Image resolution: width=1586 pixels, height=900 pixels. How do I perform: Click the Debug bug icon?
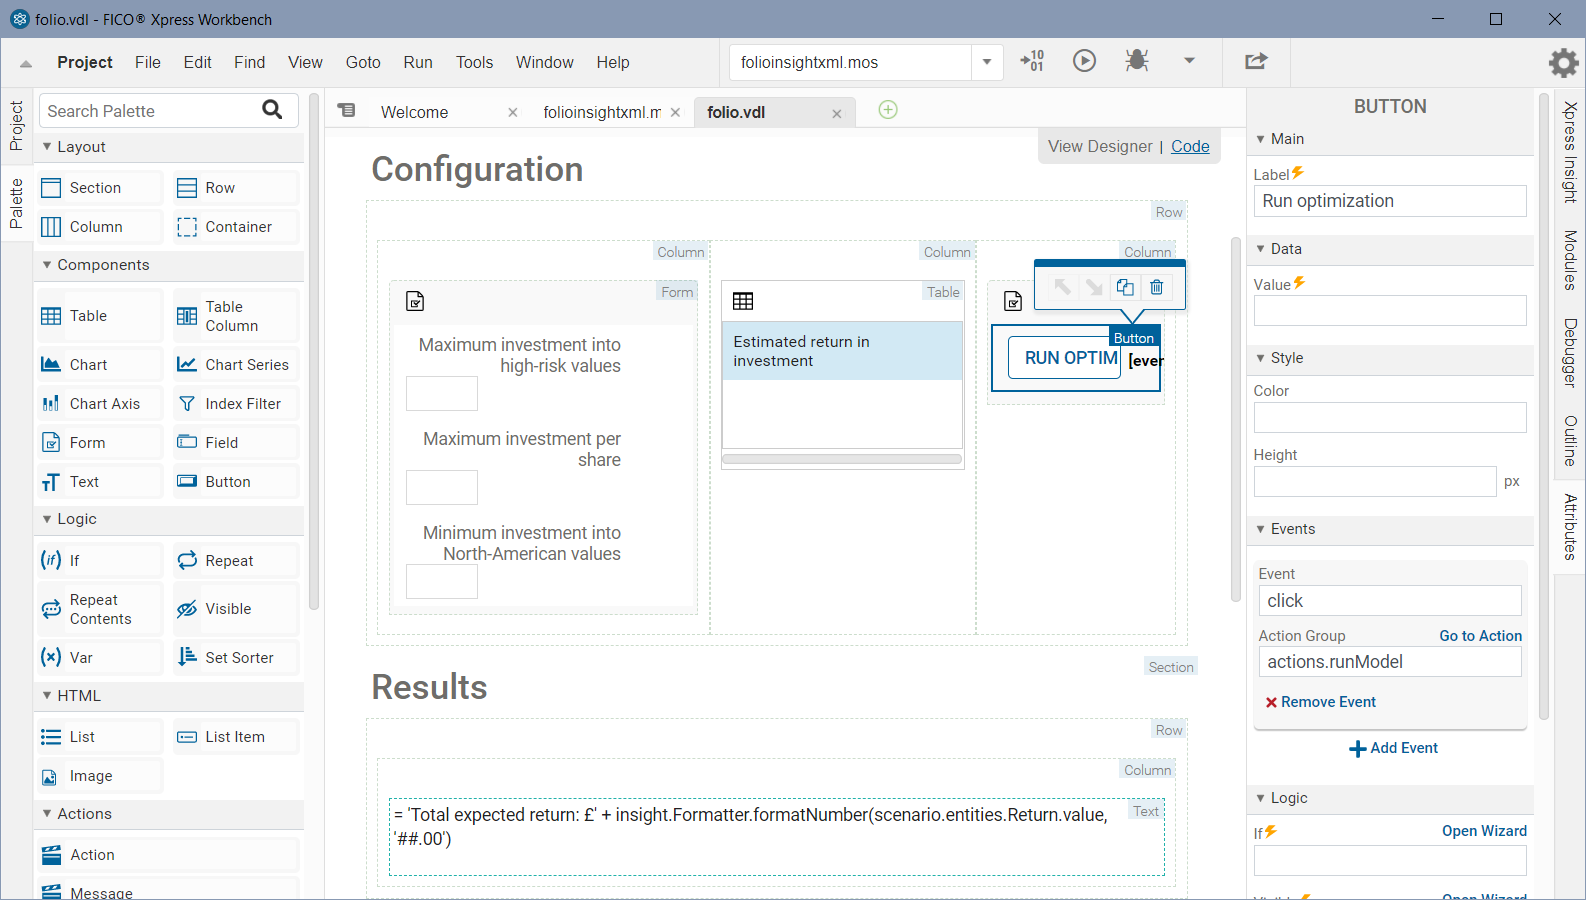click(x=1136, y=61)
